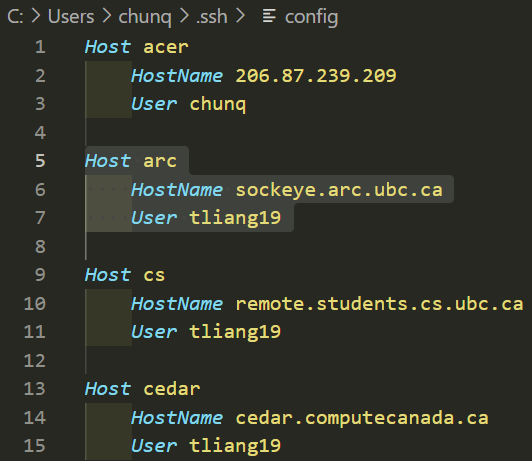Click the config file name in breadcrumb
Image resolution: width=532 pixels, height=461 pixels.
pos(311,17)
